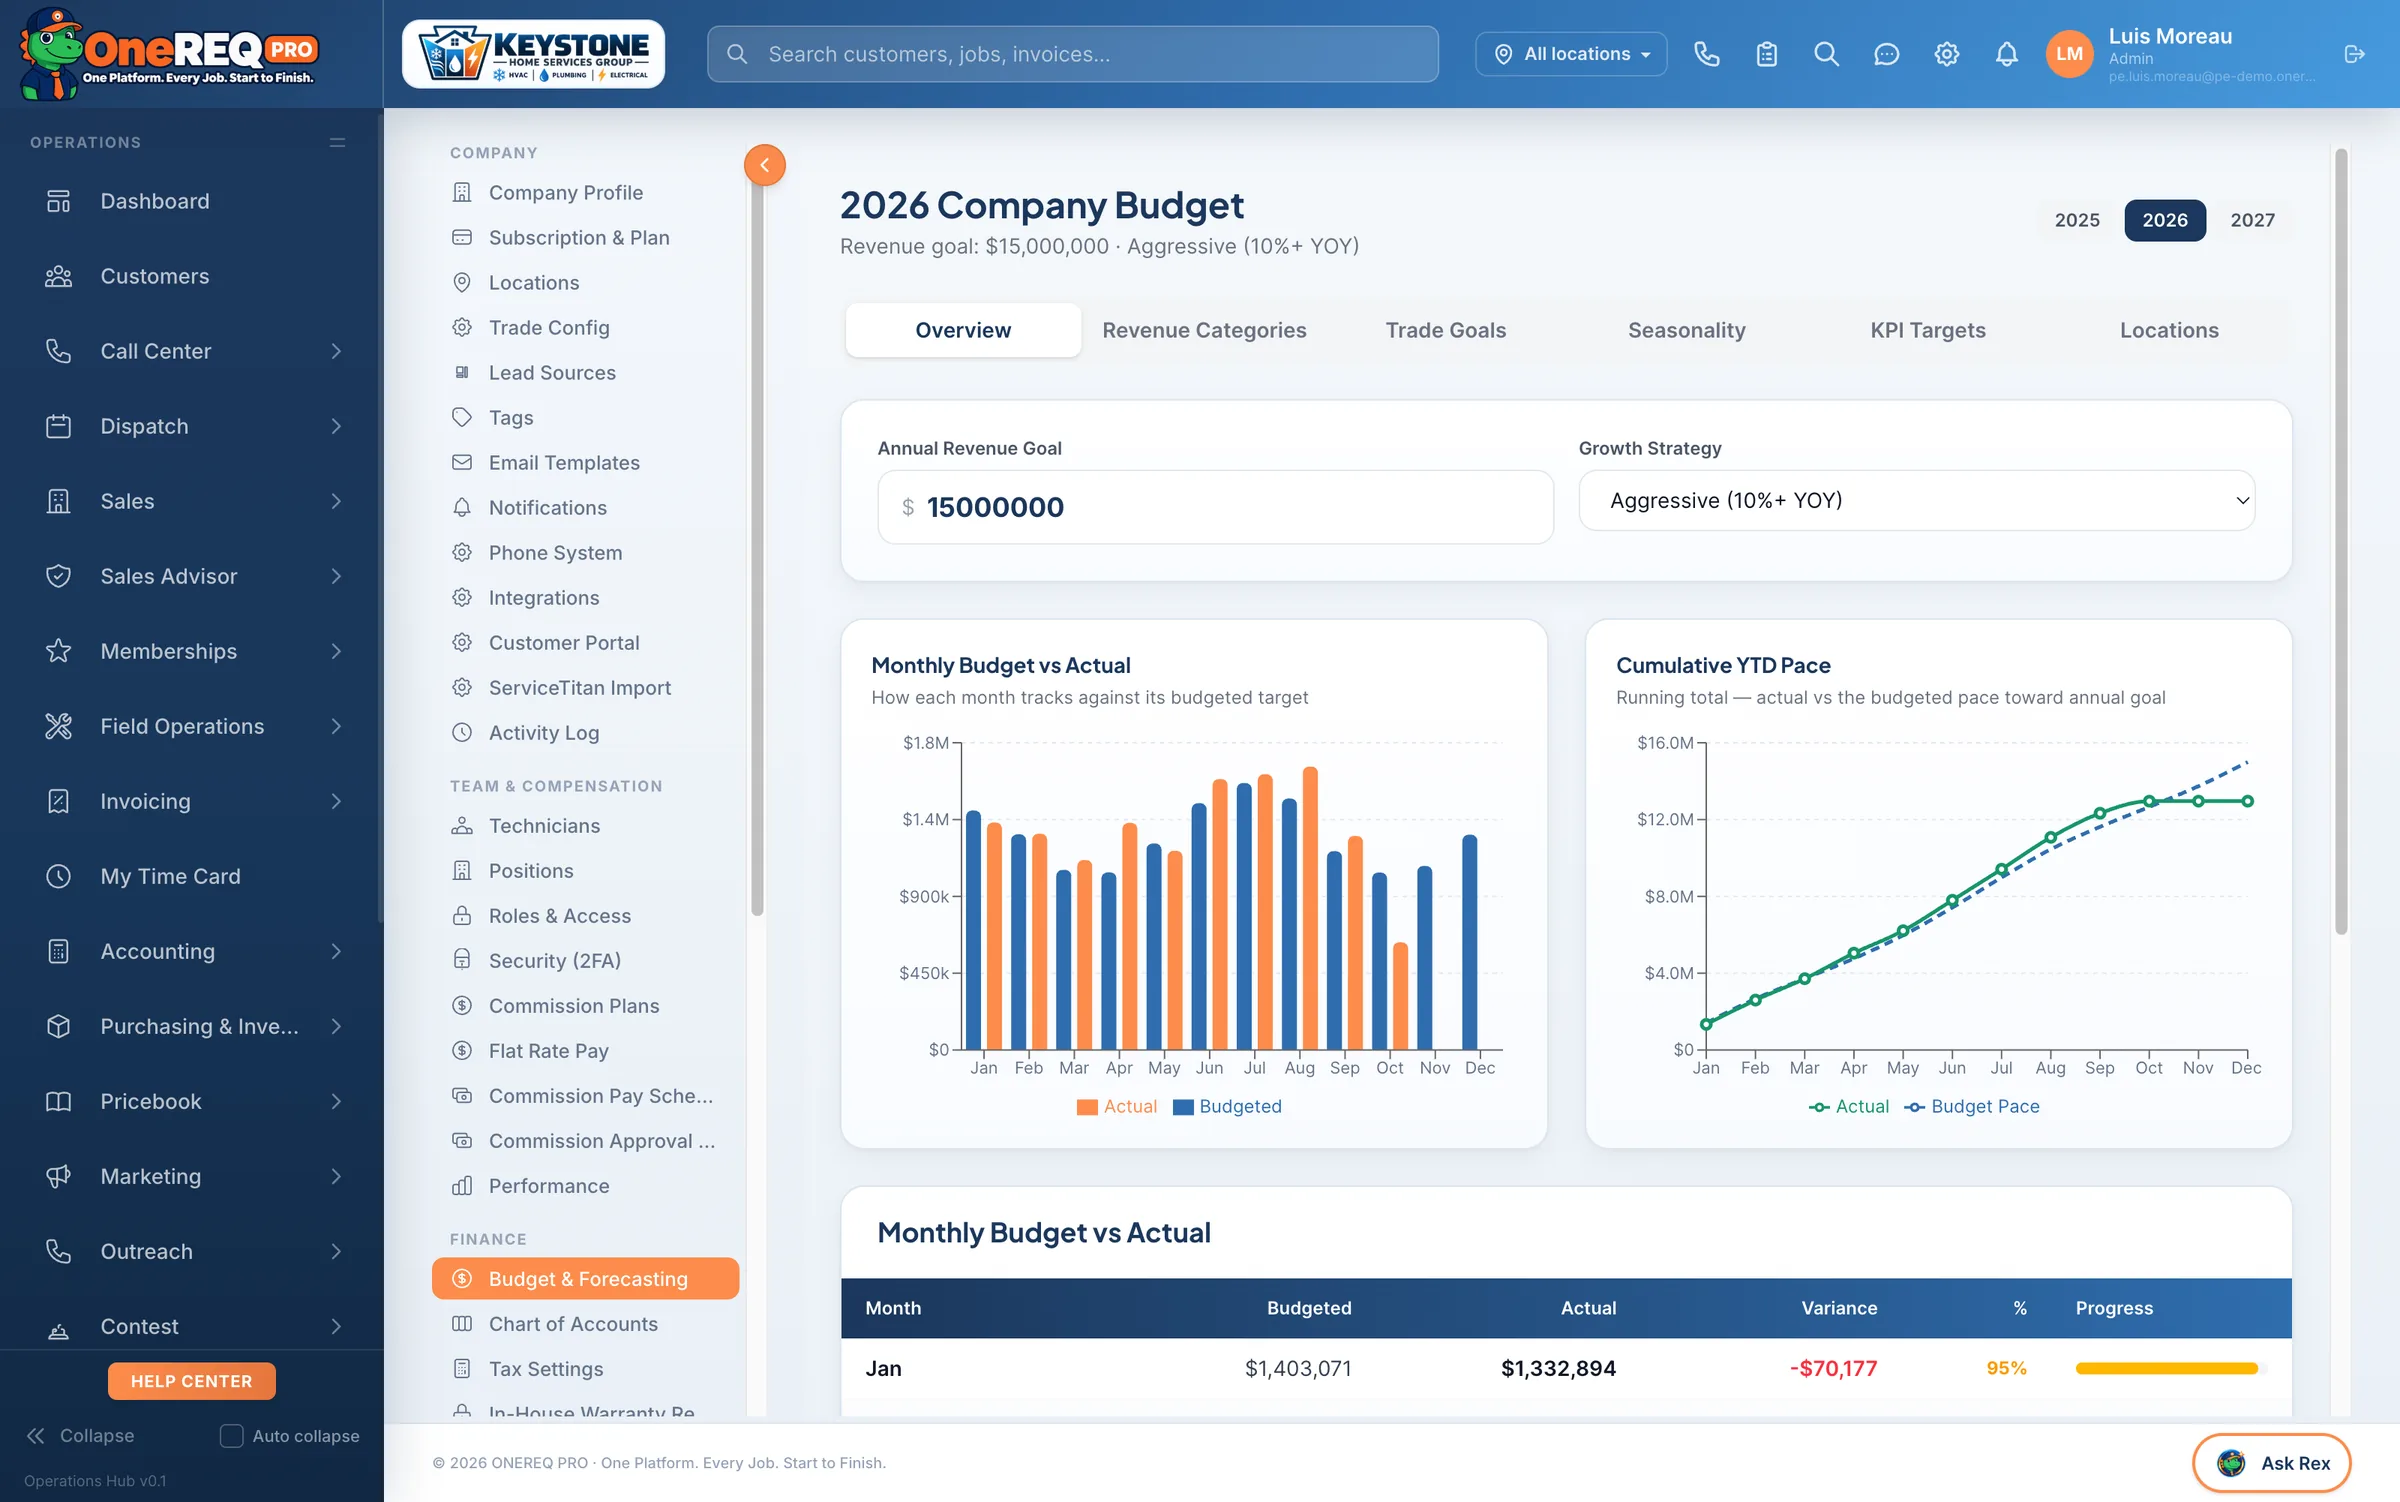Click the customers, jobs, invoices search box

[1072, 54]
